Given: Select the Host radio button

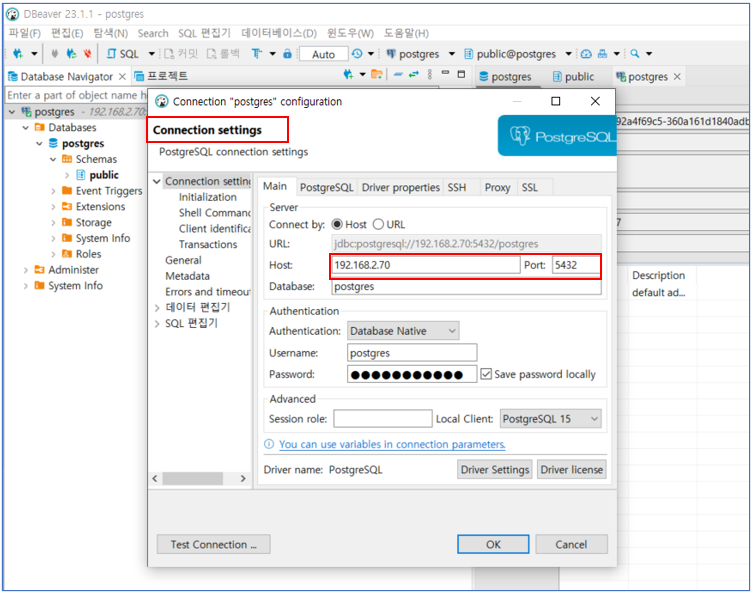Looking at the screenshot, I should (337, 224).
